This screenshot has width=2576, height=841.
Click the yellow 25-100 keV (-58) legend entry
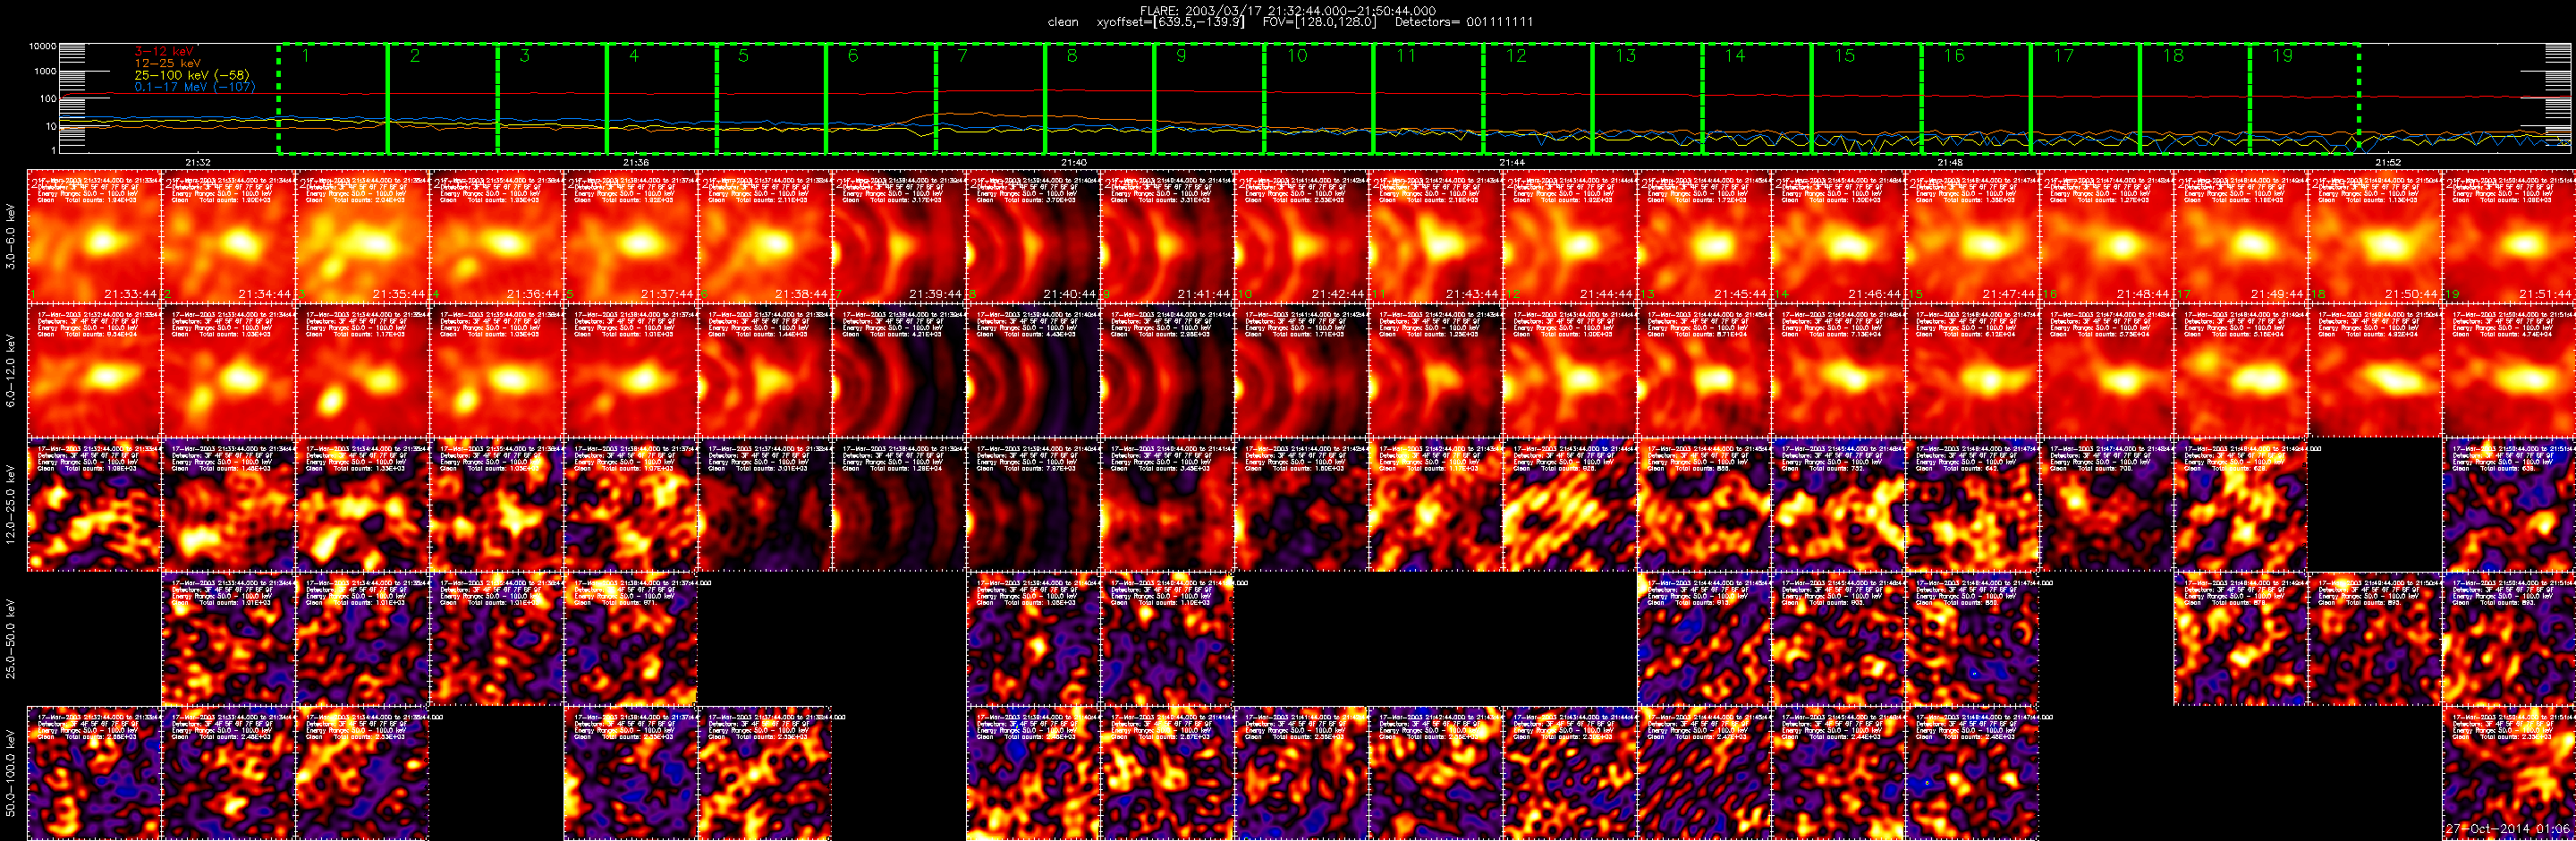point(192,75)
